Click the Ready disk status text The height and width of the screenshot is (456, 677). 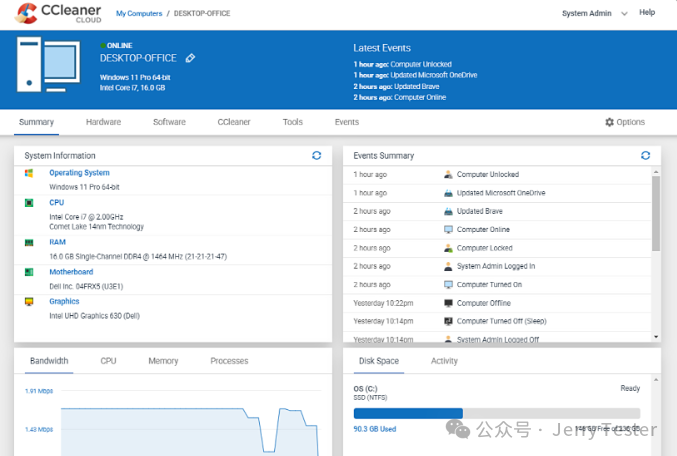point(630,388)
